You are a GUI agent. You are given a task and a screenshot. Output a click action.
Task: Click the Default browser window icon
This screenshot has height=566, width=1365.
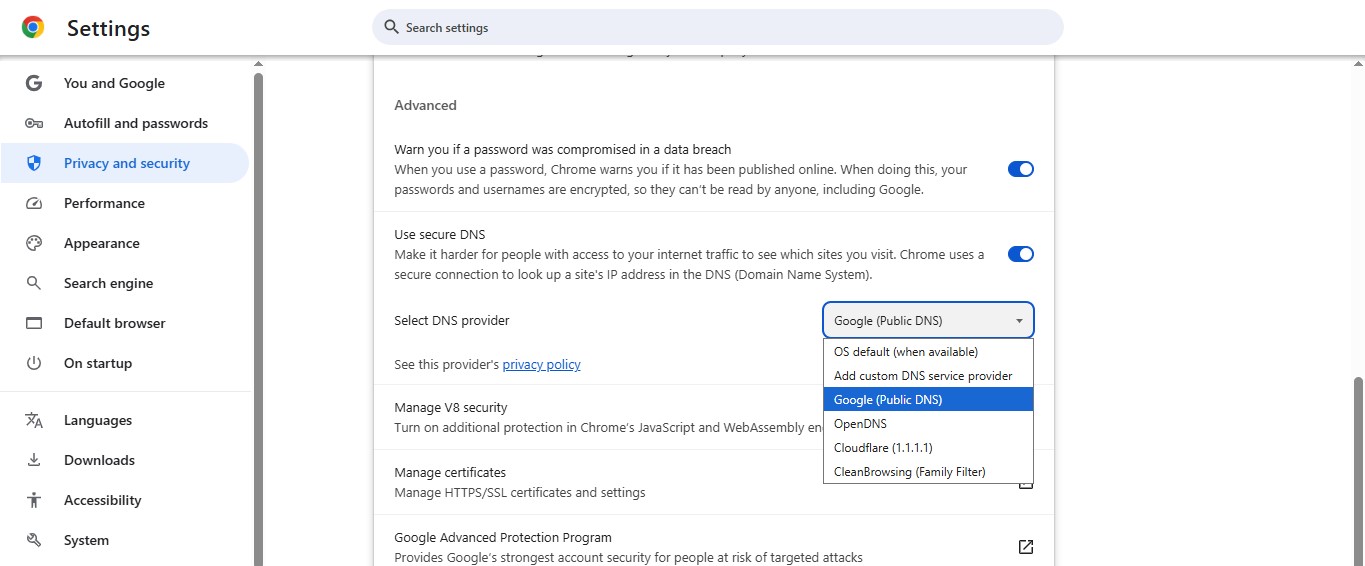(x=34, y=323)
